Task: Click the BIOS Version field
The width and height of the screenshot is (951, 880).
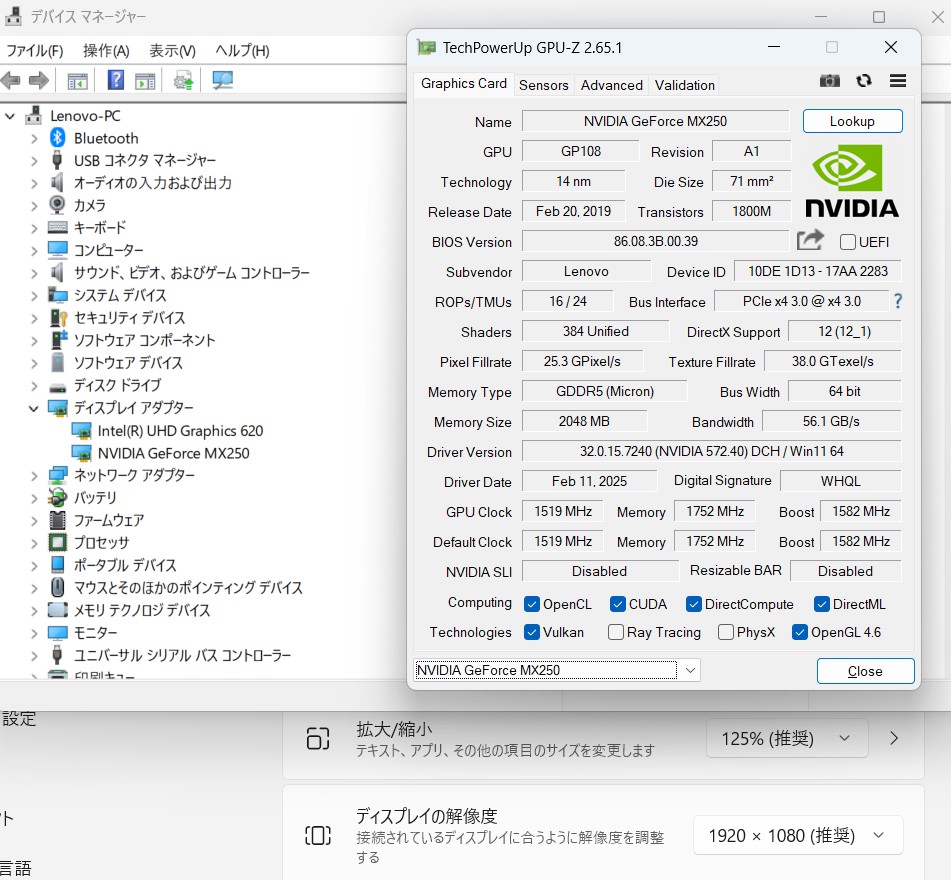Action: pyautogui.click(x=655, y=241)
